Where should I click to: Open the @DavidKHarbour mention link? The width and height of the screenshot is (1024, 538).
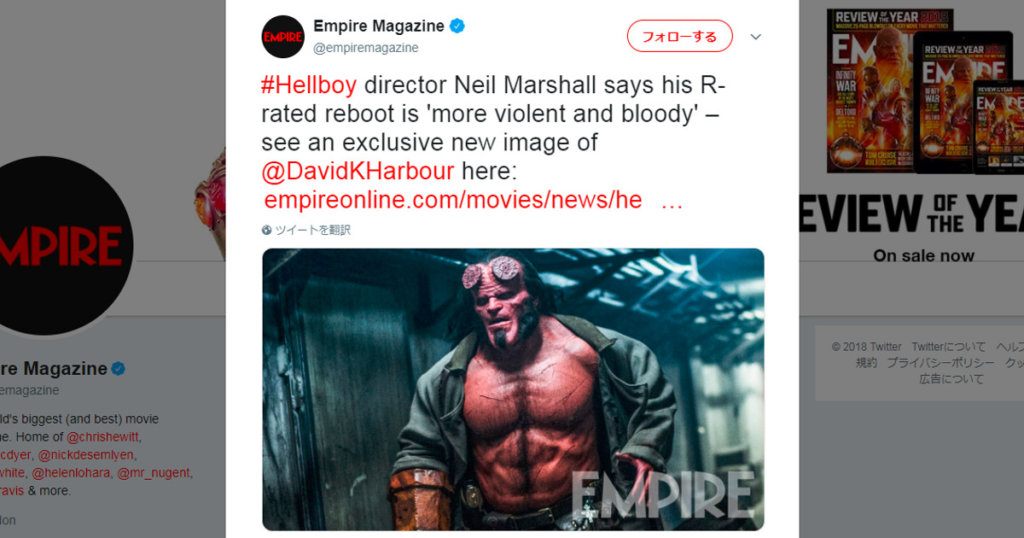(357, 171)
